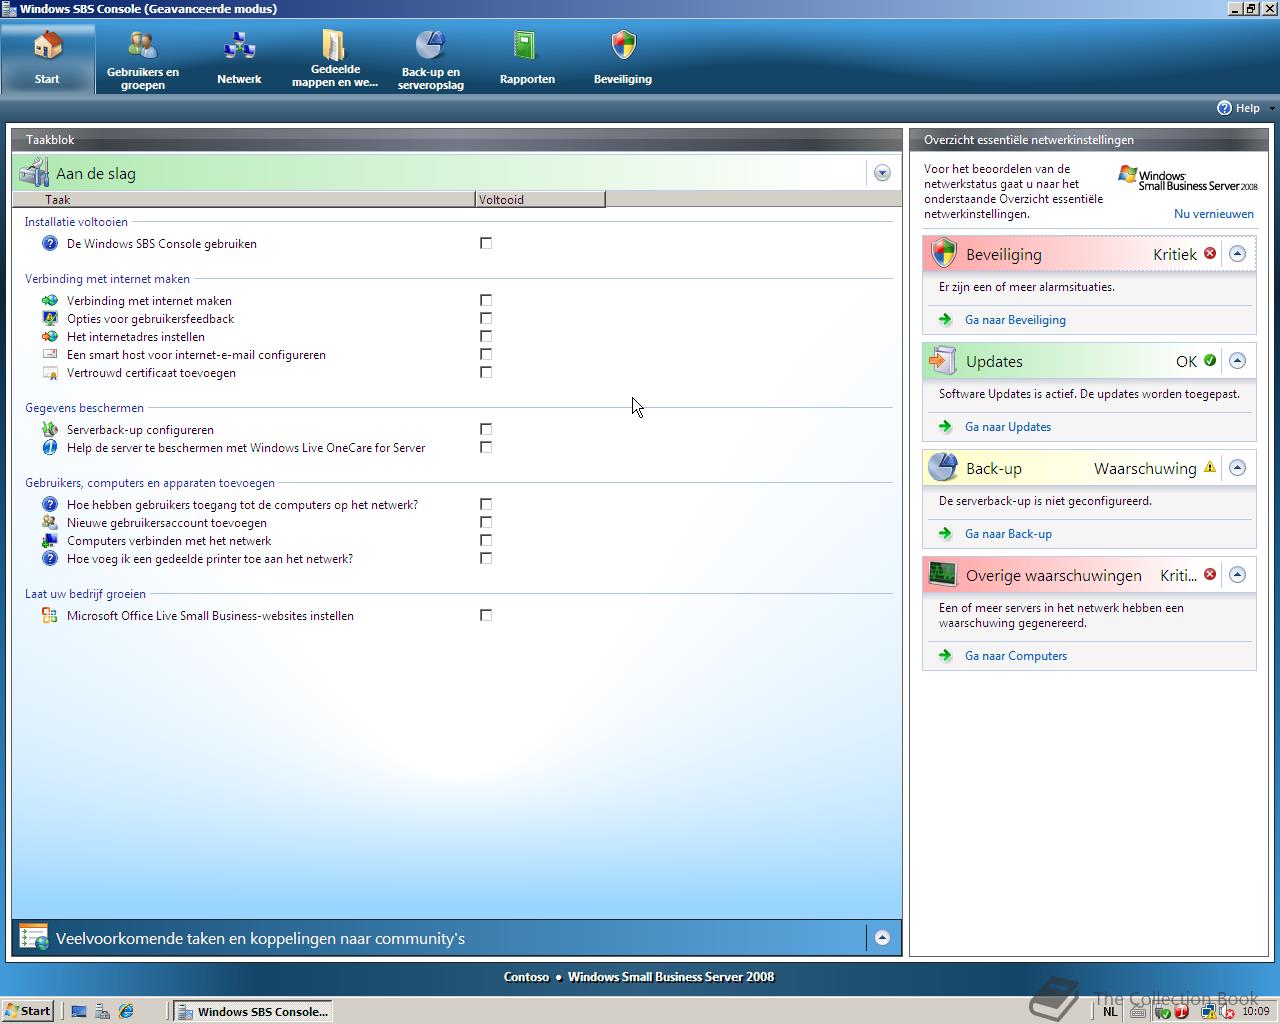Click icon for Serverback-up configureren
Viewport: 1280px width, 1024px height.
[50, 429]
